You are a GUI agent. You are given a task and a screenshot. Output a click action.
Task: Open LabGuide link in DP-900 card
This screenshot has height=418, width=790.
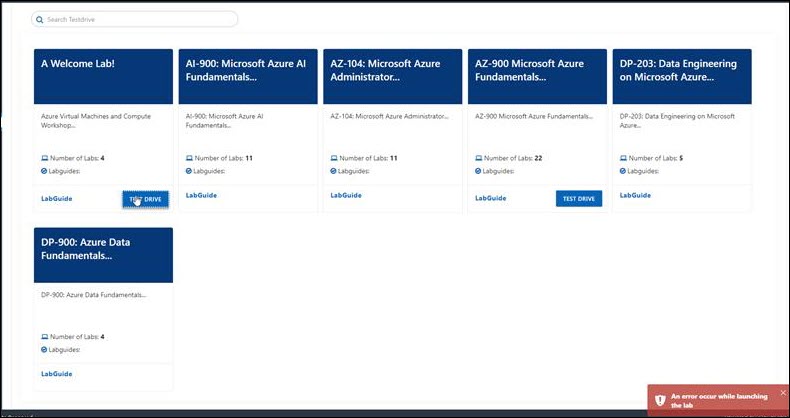point(56,374)
